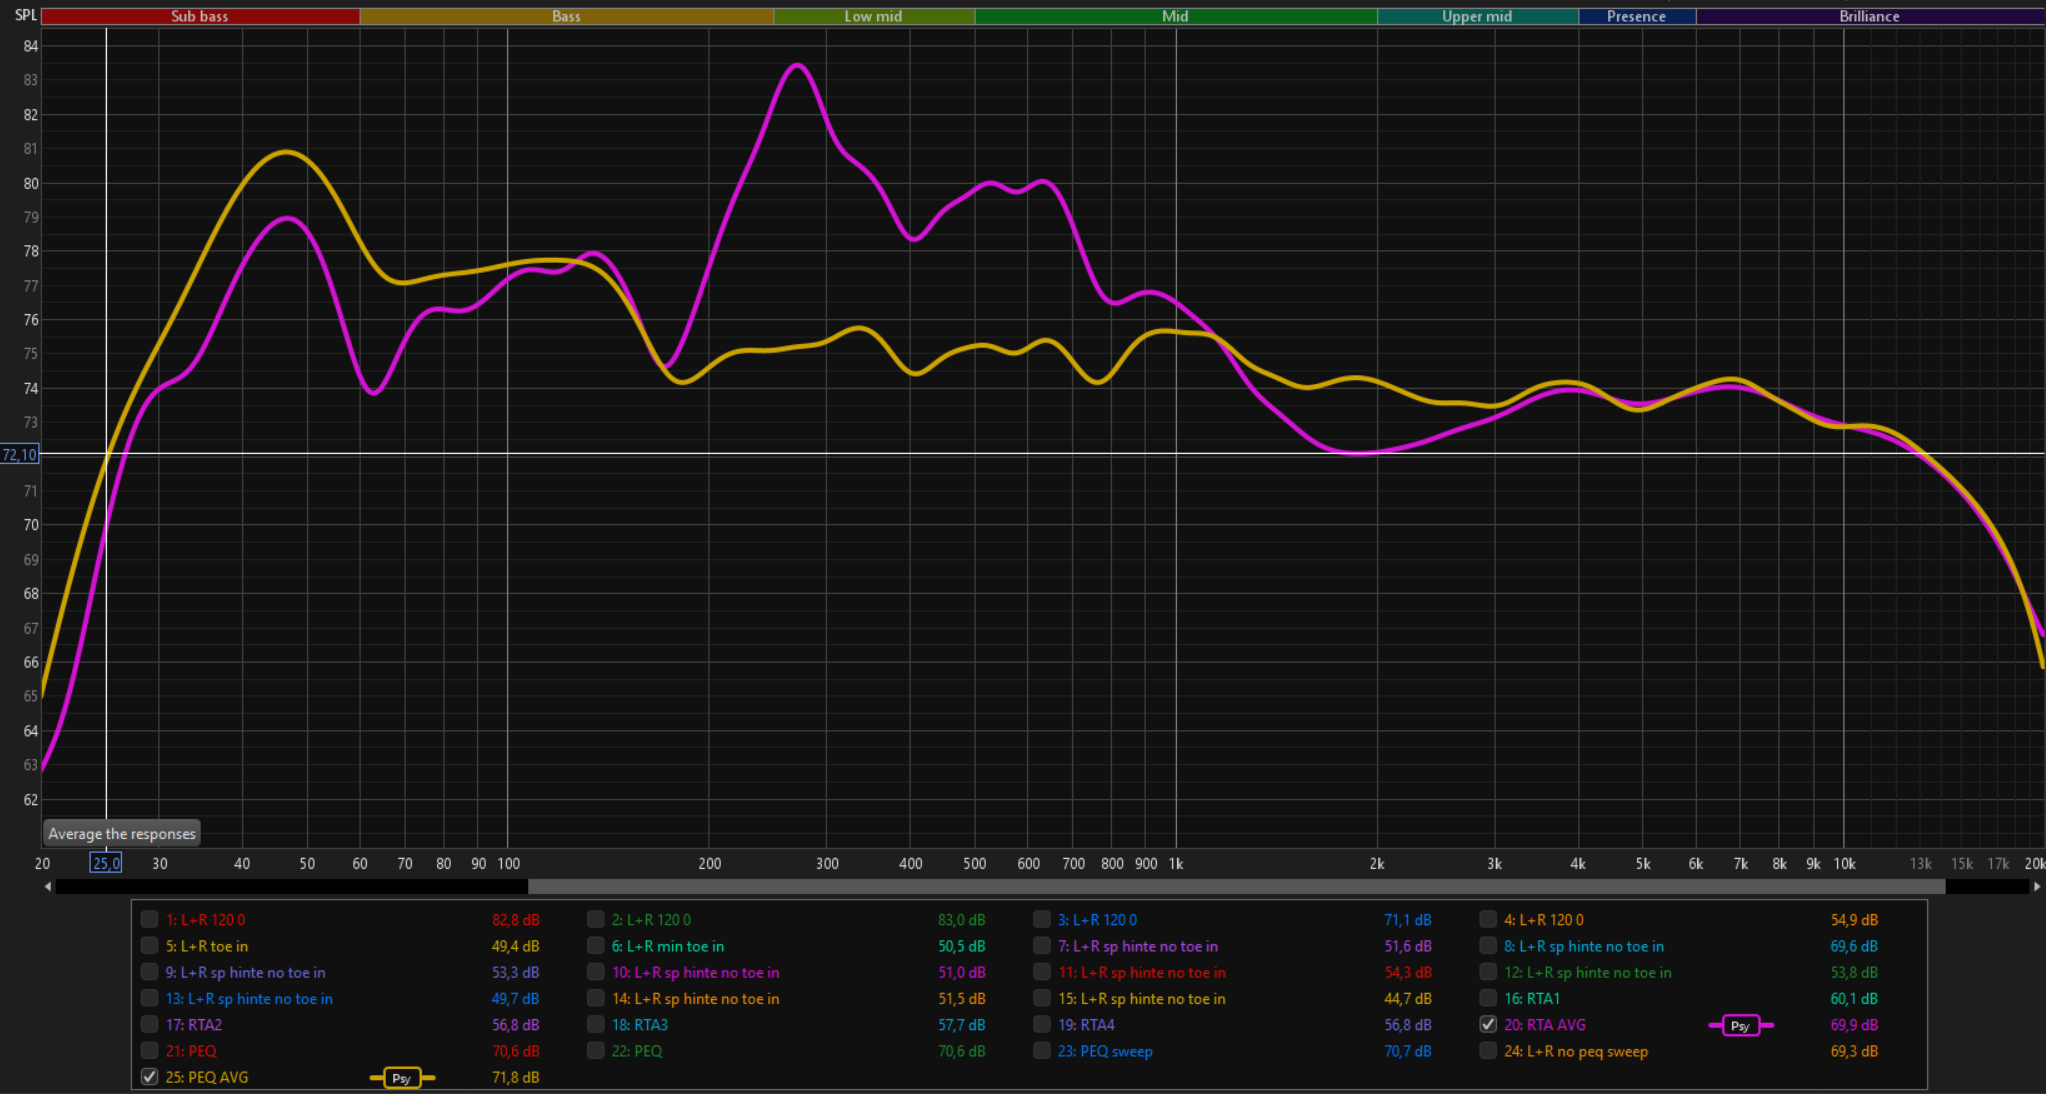
Task: Click the '83,0 dB' value of trace 2
Action: 961,920
